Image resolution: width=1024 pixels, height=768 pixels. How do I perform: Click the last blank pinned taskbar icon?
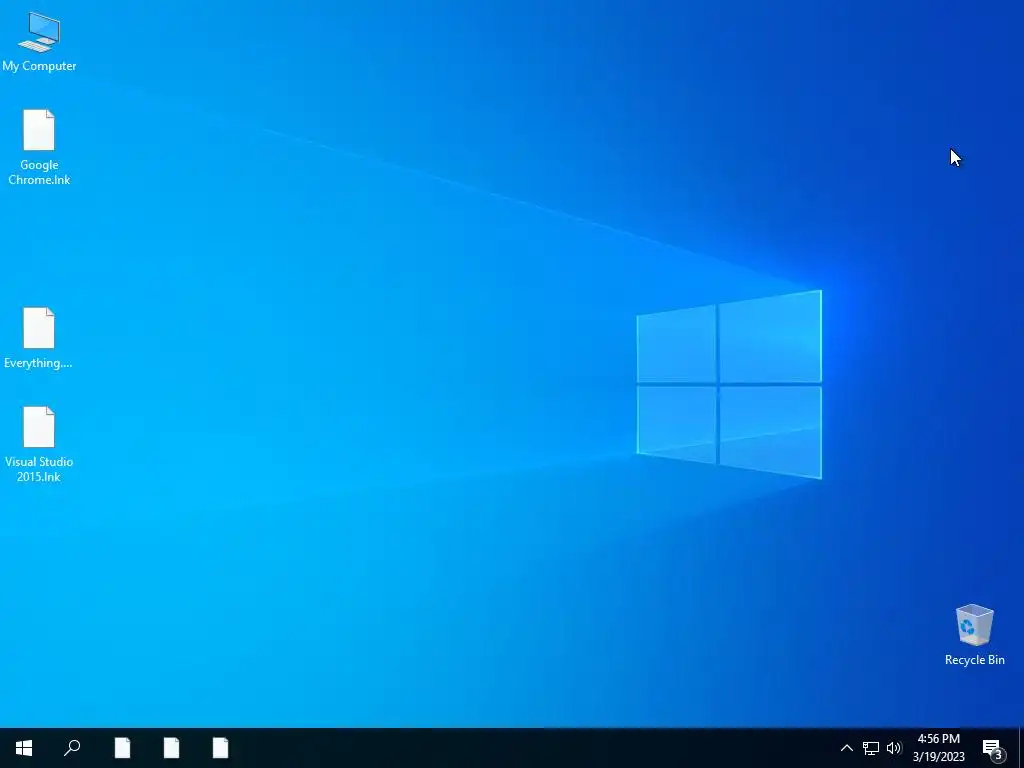(x=221, y=748)
